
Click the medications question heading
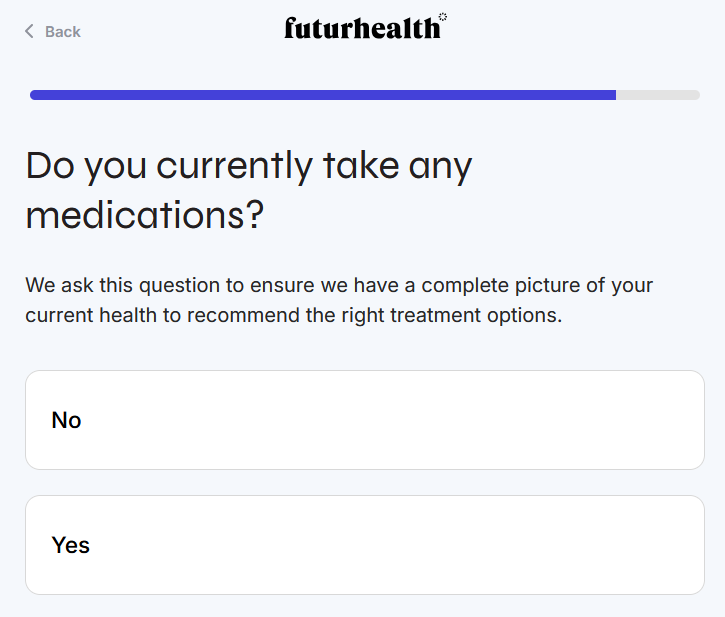pos(248,190)
